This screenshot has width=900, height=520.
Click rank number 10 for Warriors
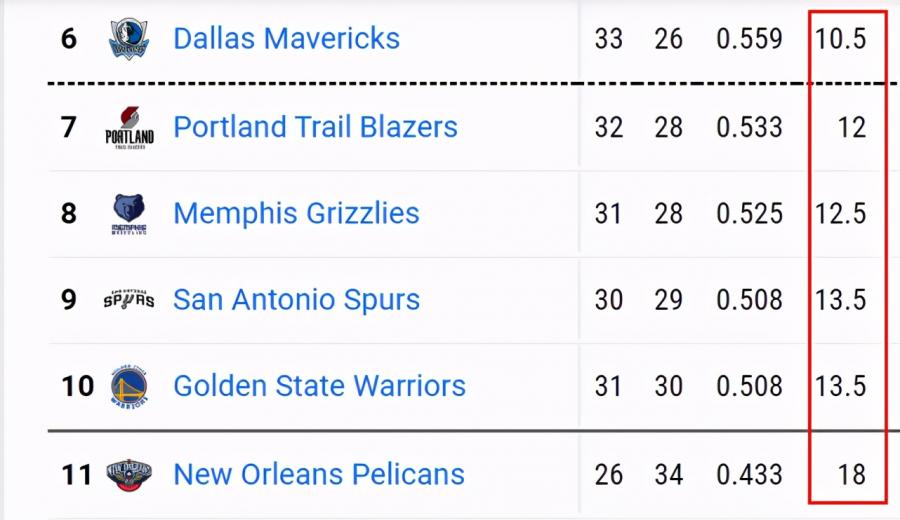pyautogui.click(x=77, y=386)
